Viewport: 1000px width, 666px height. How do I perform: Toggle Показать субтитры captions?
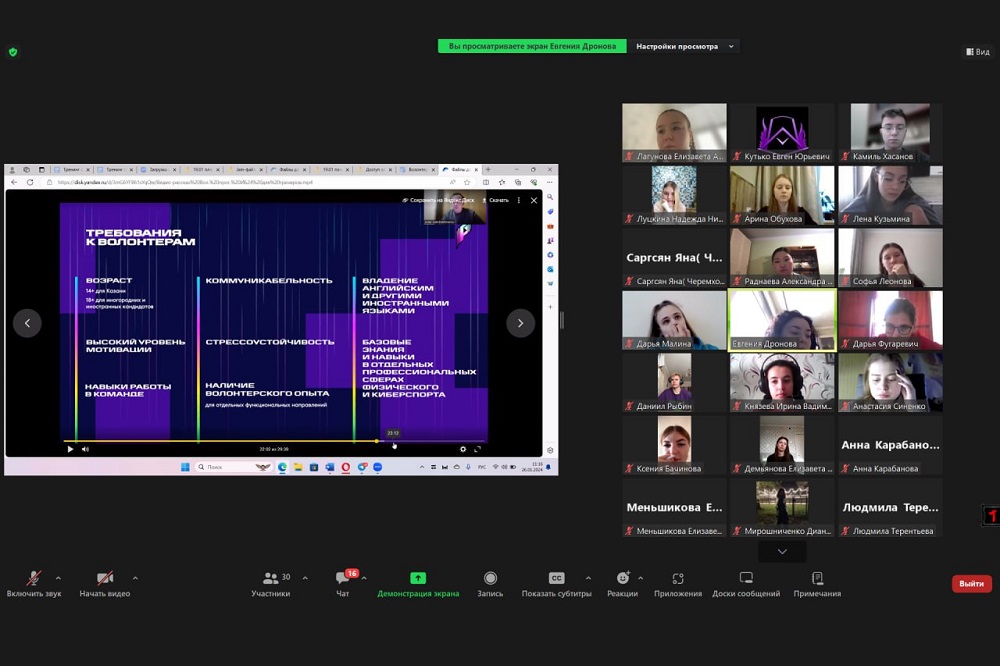point(556,583)
